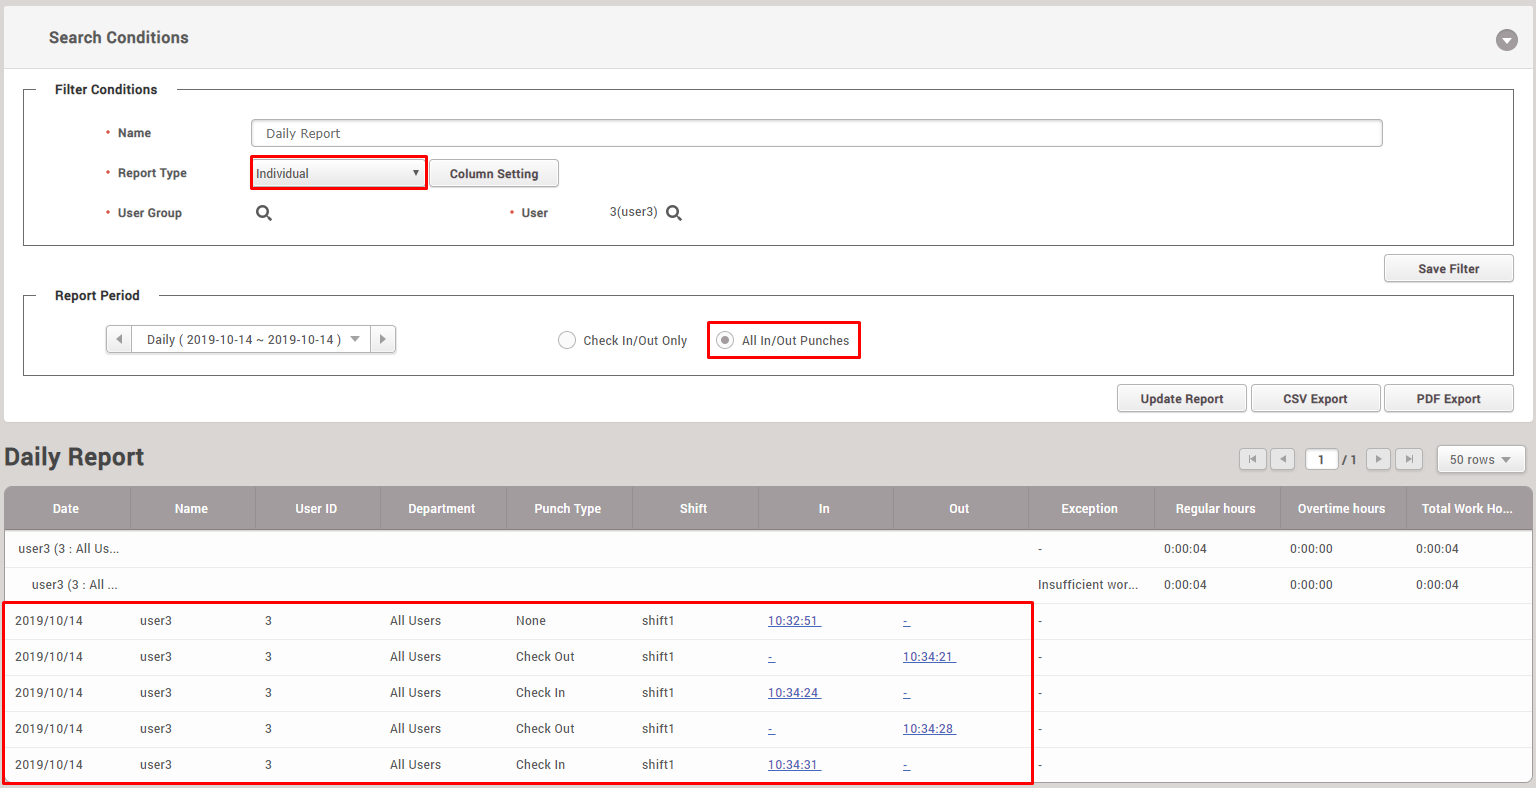Go to previous results page
The width and height of the screenshot is (1536, 788).
pos(1282,459)
